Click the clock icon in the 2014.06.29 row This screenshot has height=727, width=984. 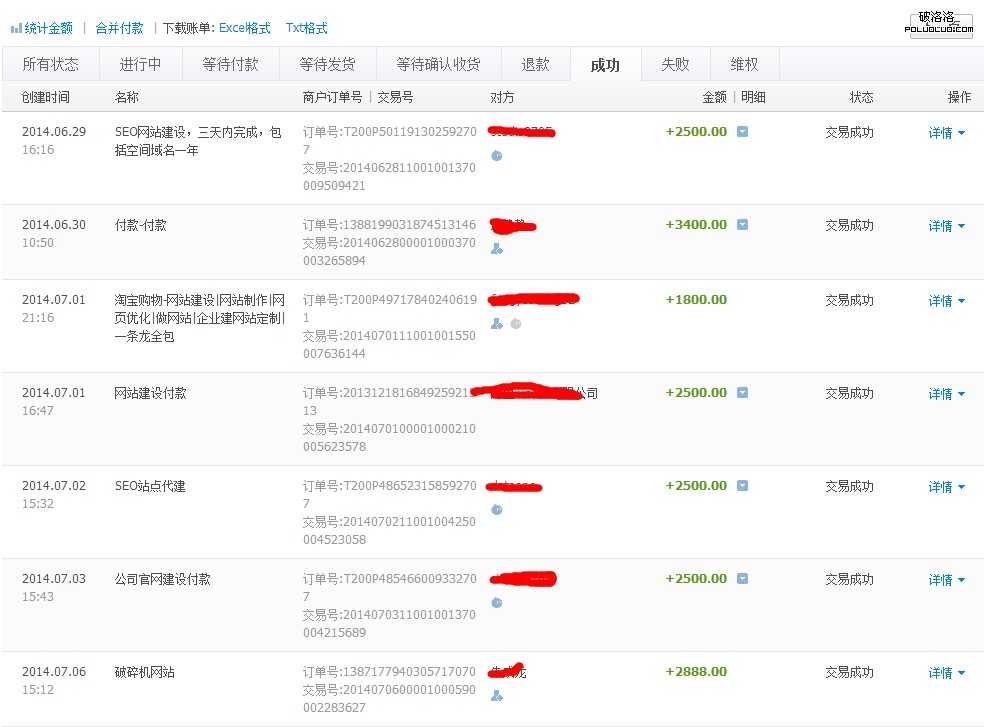tap(497, 156)
